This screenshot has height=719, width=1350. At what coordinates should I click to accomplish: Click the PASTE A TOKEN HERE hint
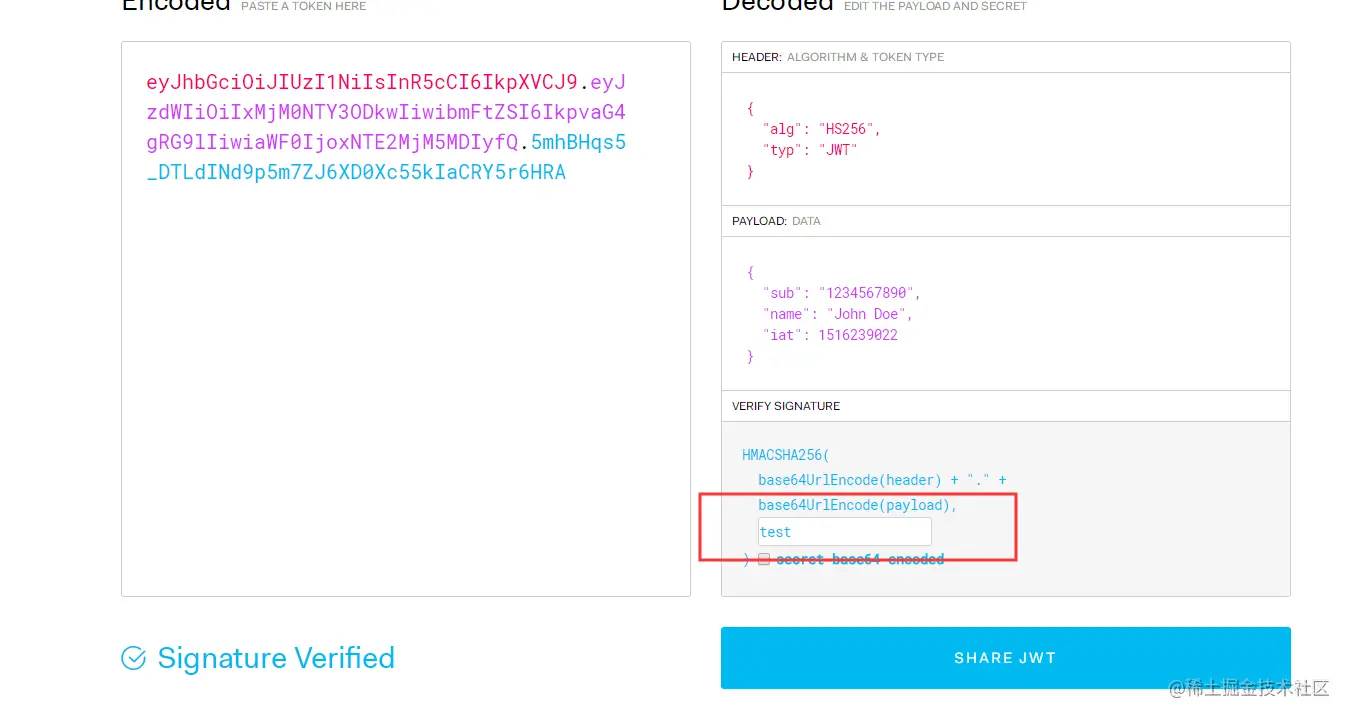click(304, 6)
